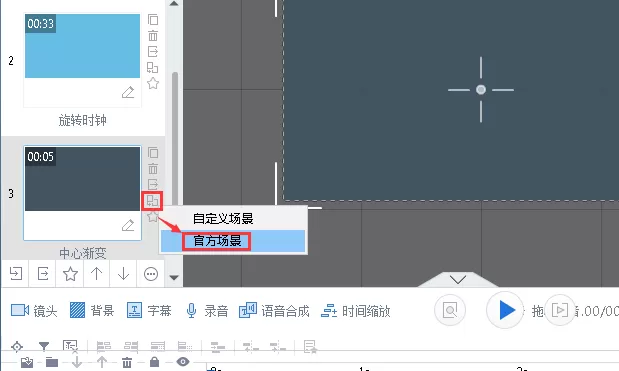Click scroll down arrow of scene list
Viewport: 619px width, 371px height.
pos(174,277)
